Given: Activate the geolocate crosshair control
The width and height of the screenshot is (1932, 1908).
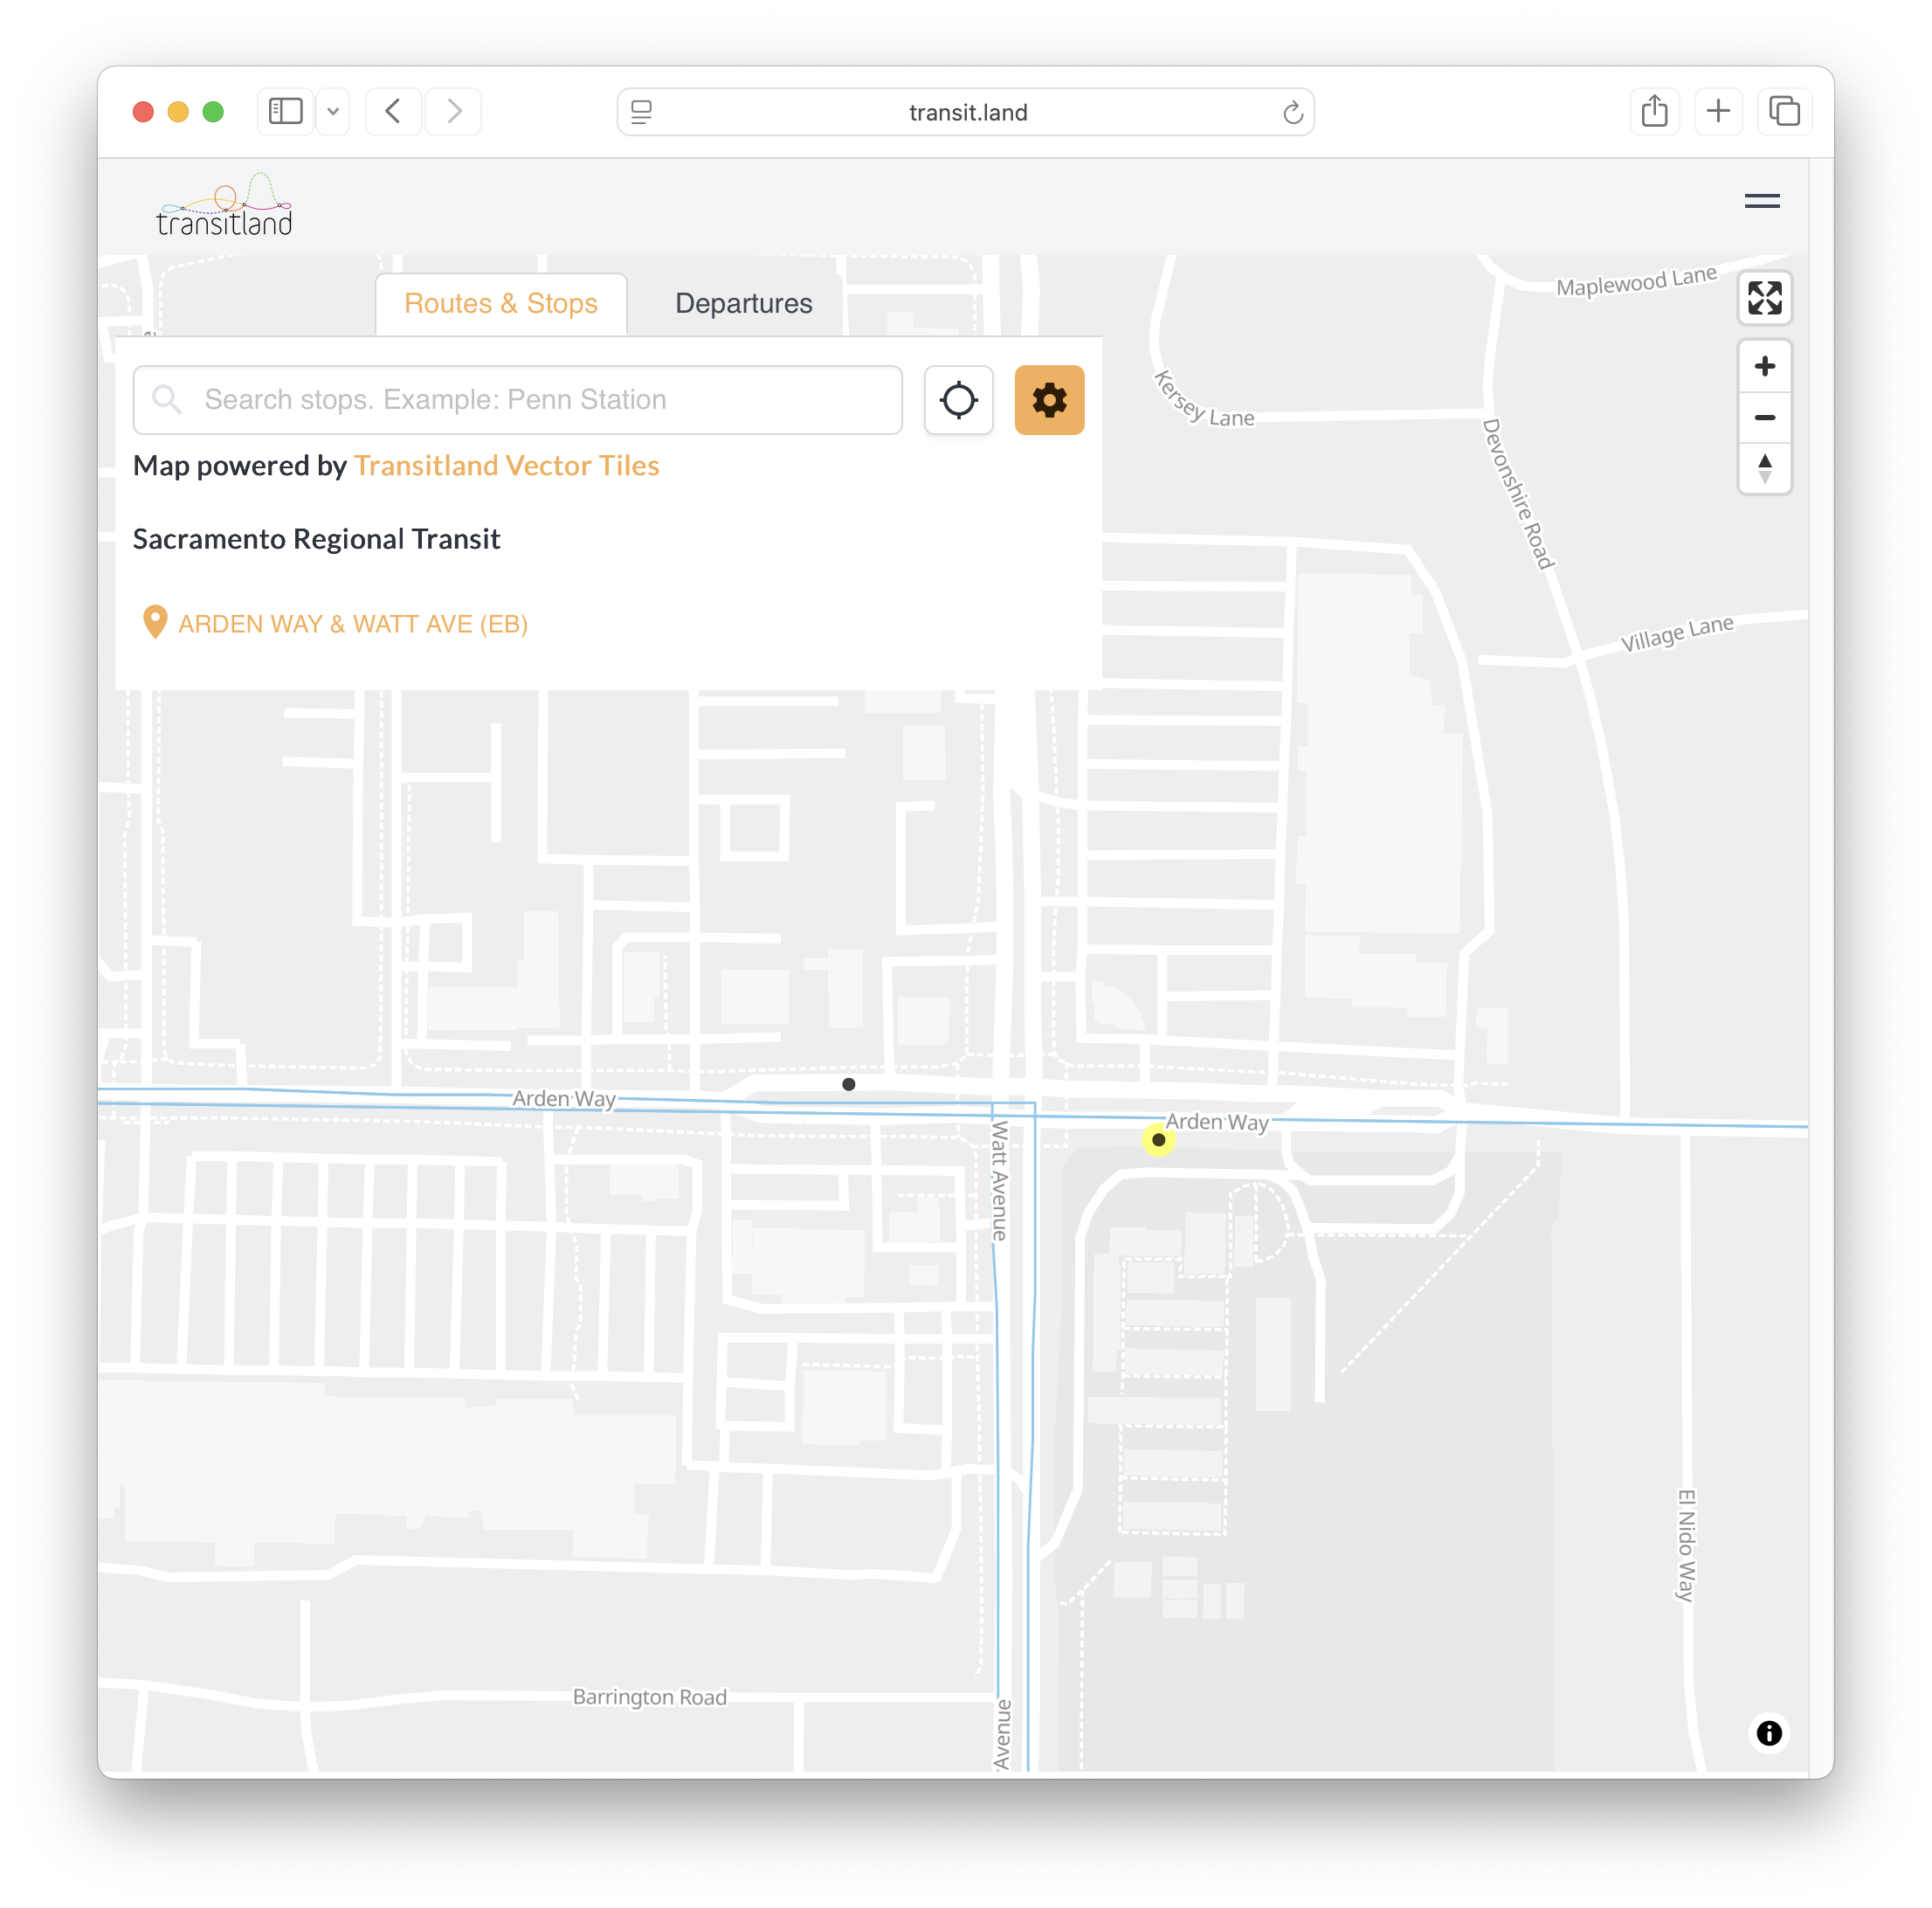Looking at the screenshot, I should coord(958,400).
